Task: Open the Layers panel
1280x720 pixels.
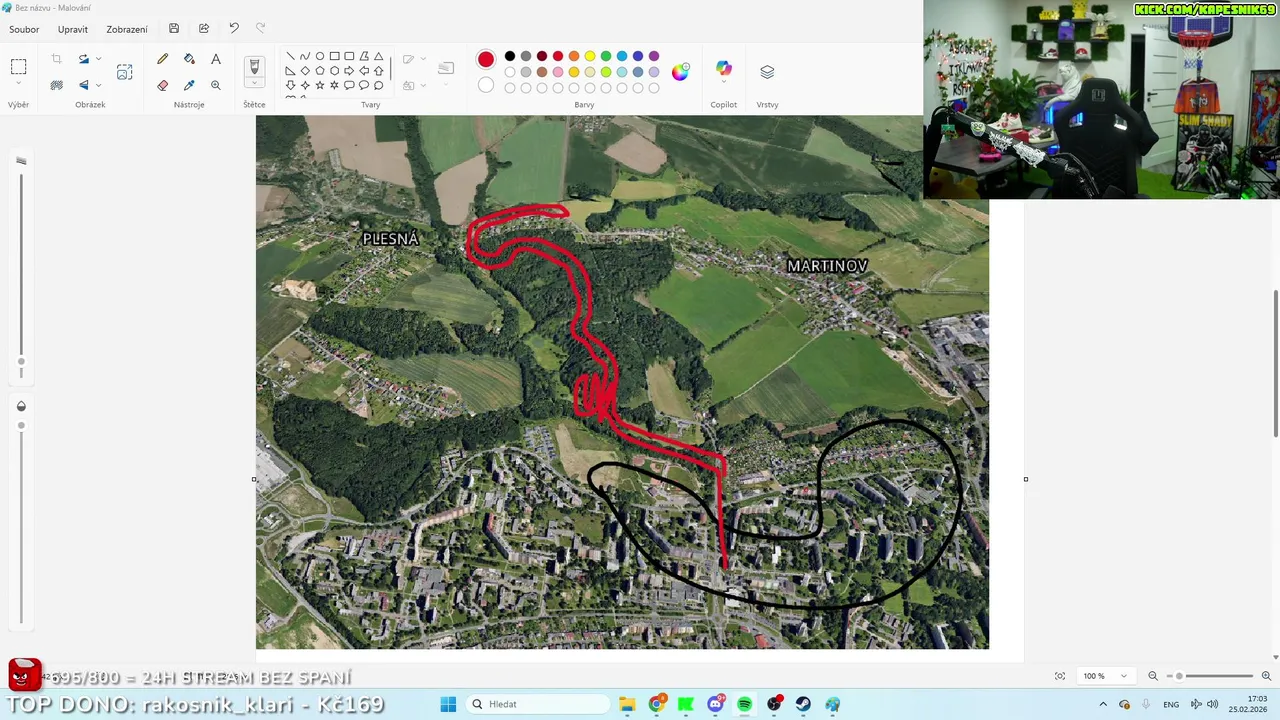Action: pyautogui.click(x=767, y=72)
